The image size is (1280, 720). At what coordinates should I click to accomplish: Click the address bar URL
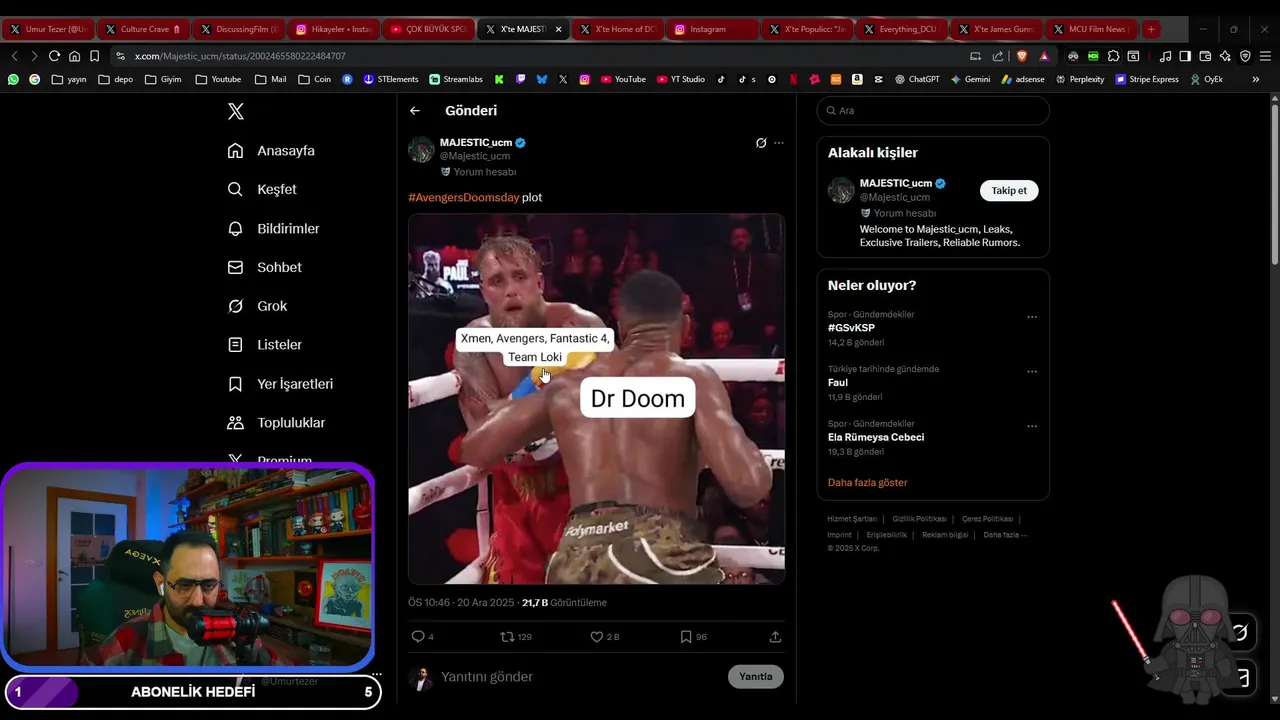click(x=240, y=56)
